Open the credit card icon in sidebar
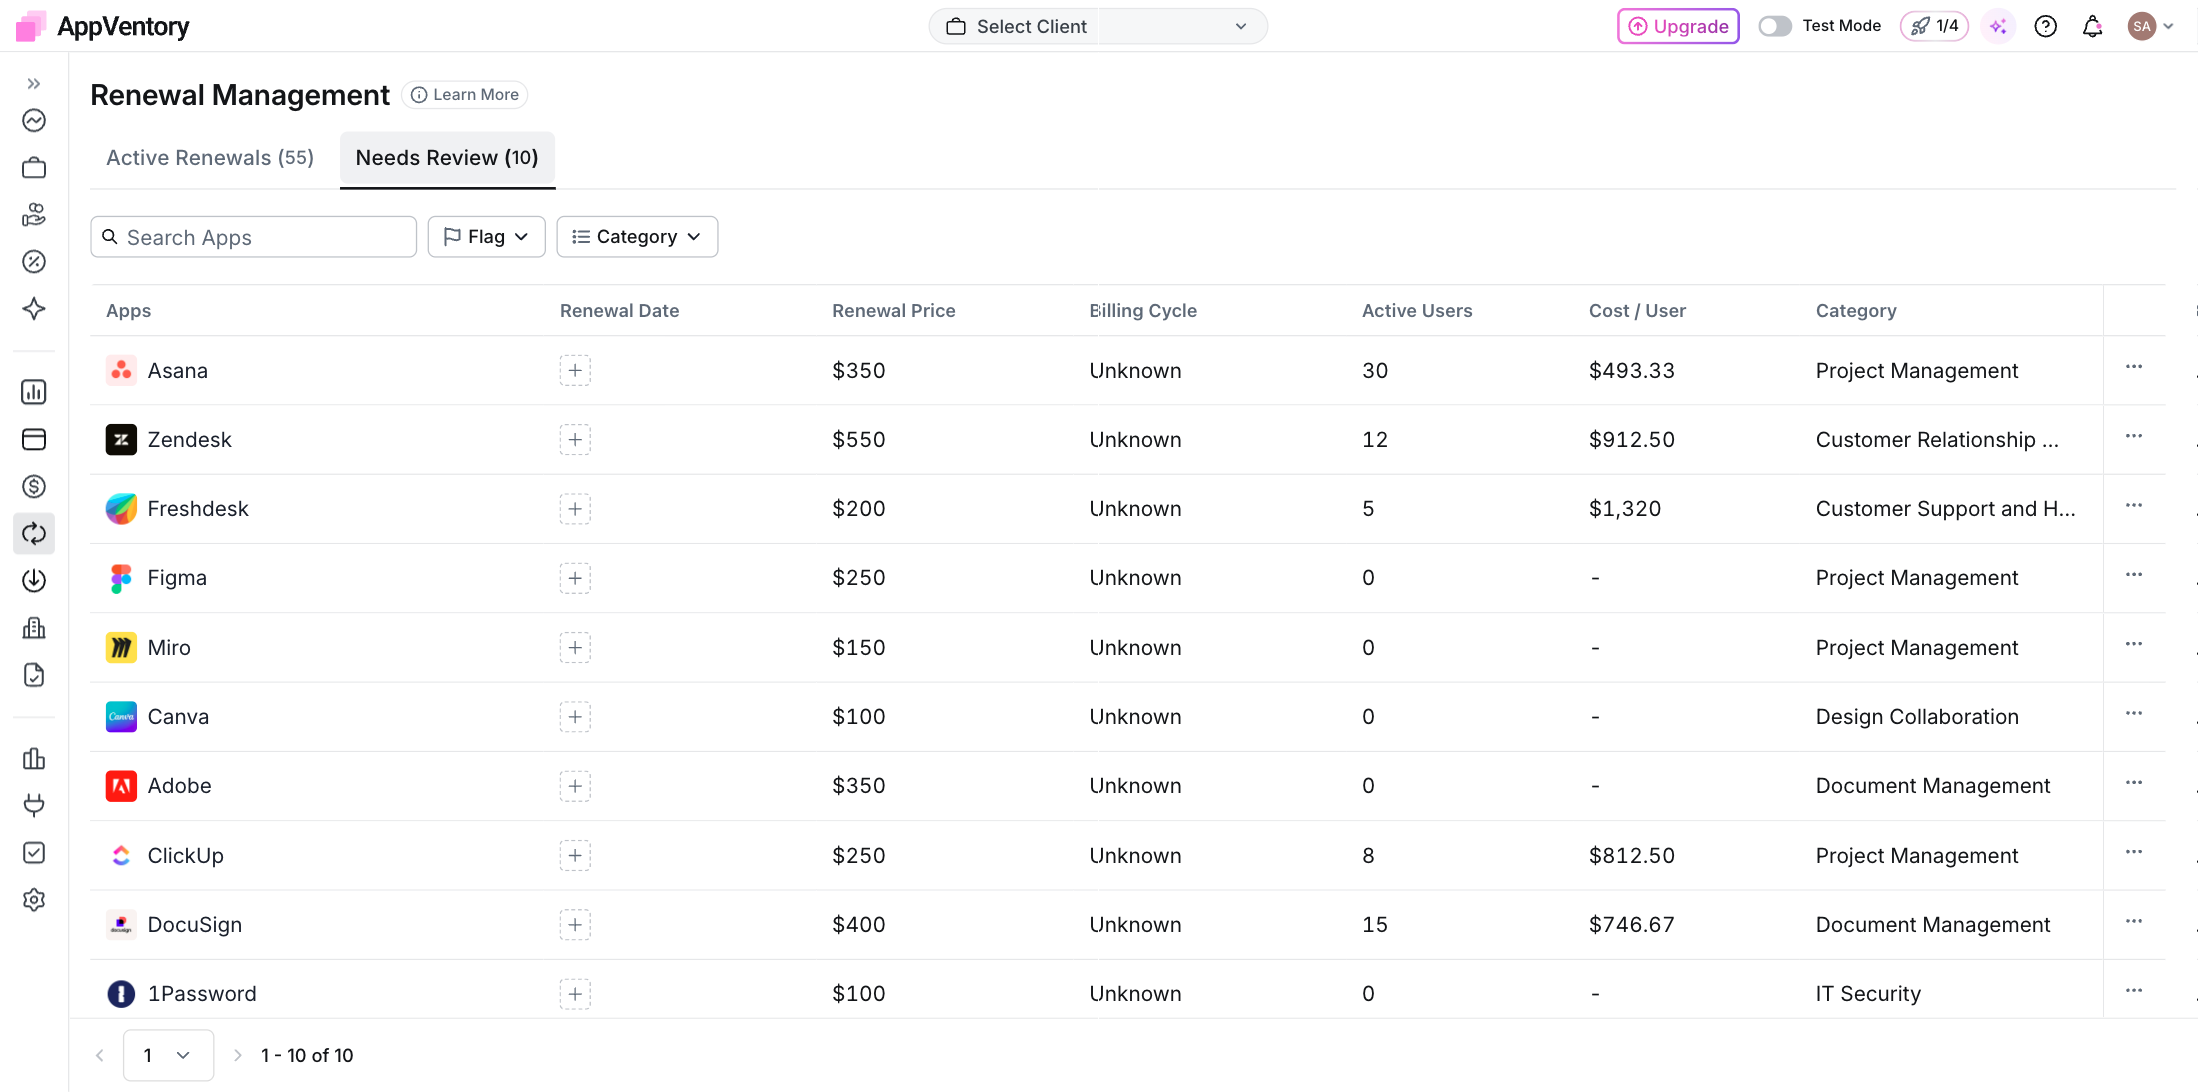 click(34, 439)
